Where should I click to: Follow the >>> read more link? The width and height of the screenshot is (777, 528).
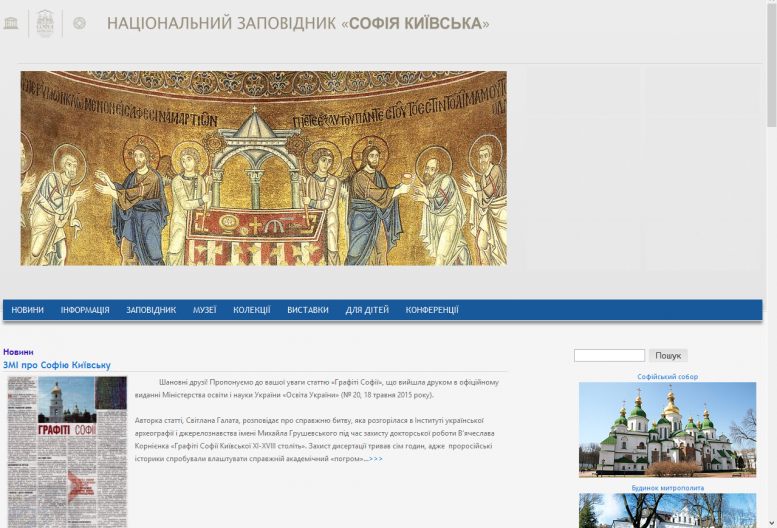tap(376, 459)
